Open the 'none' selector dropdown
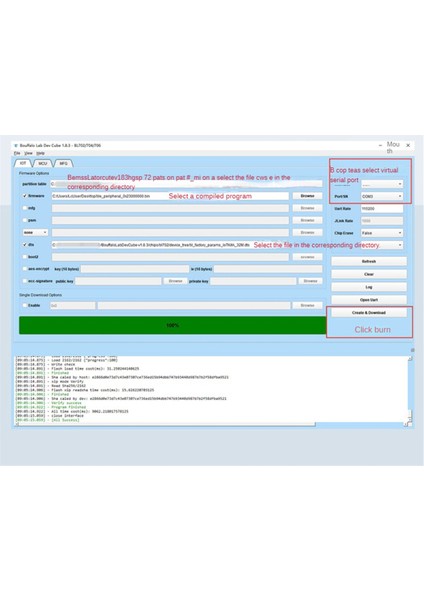 click(x=35, y=232)
